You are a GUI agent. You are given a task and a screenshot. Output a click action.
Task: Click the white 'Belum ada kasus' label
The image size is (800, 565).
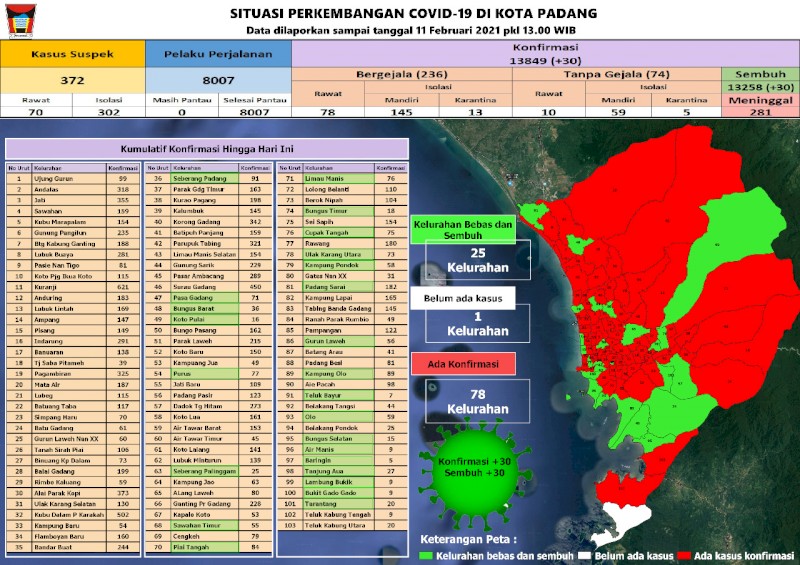463,299
